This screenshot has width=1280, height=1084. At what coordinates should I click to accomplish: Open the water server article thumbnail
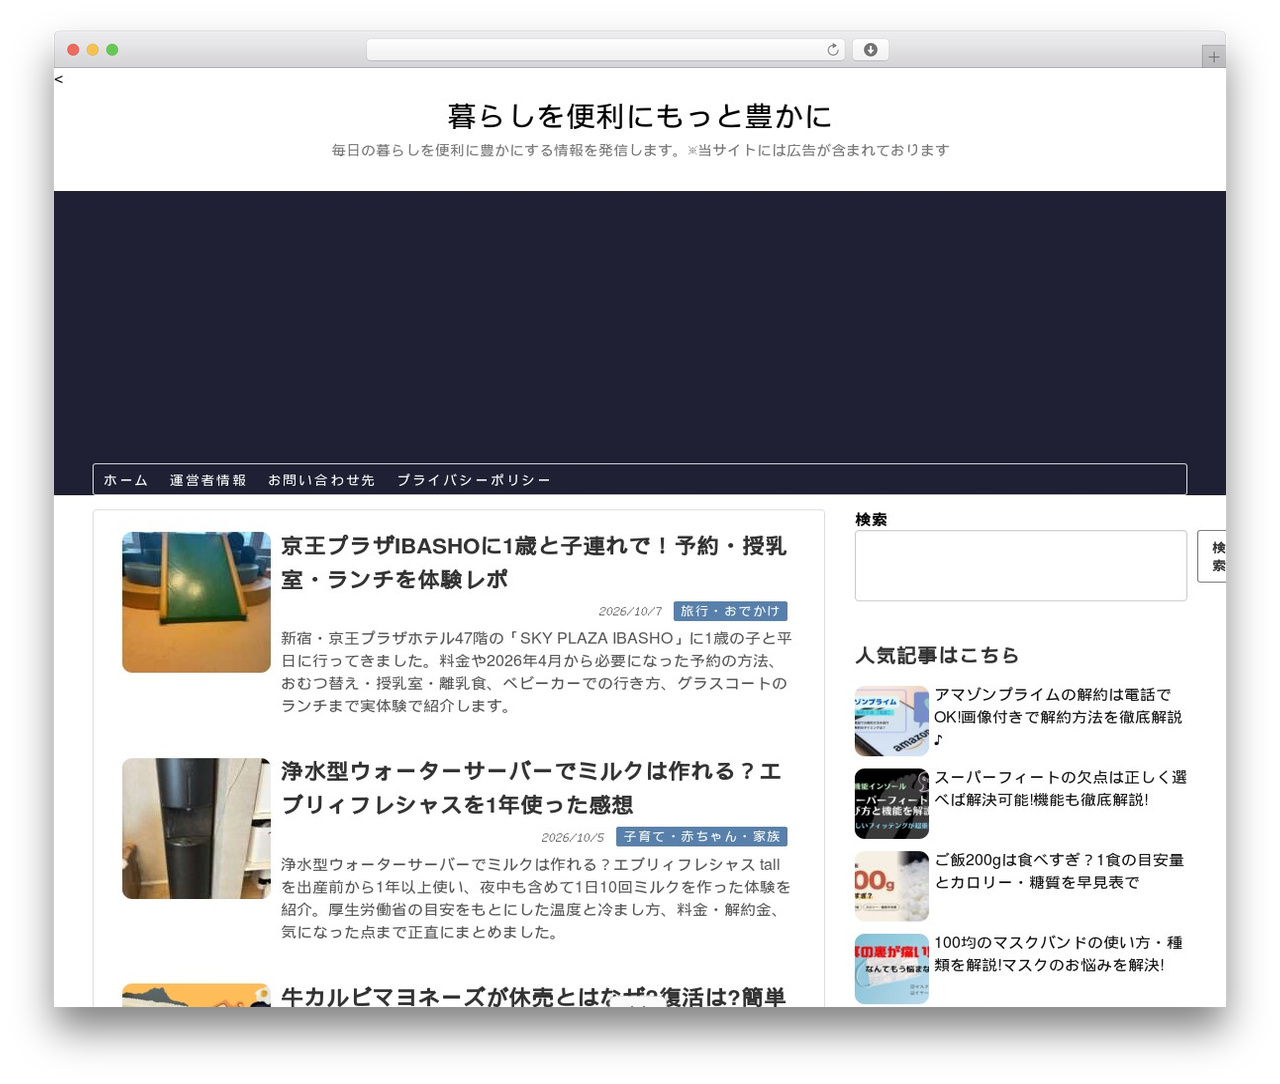(x=196, y=828)
